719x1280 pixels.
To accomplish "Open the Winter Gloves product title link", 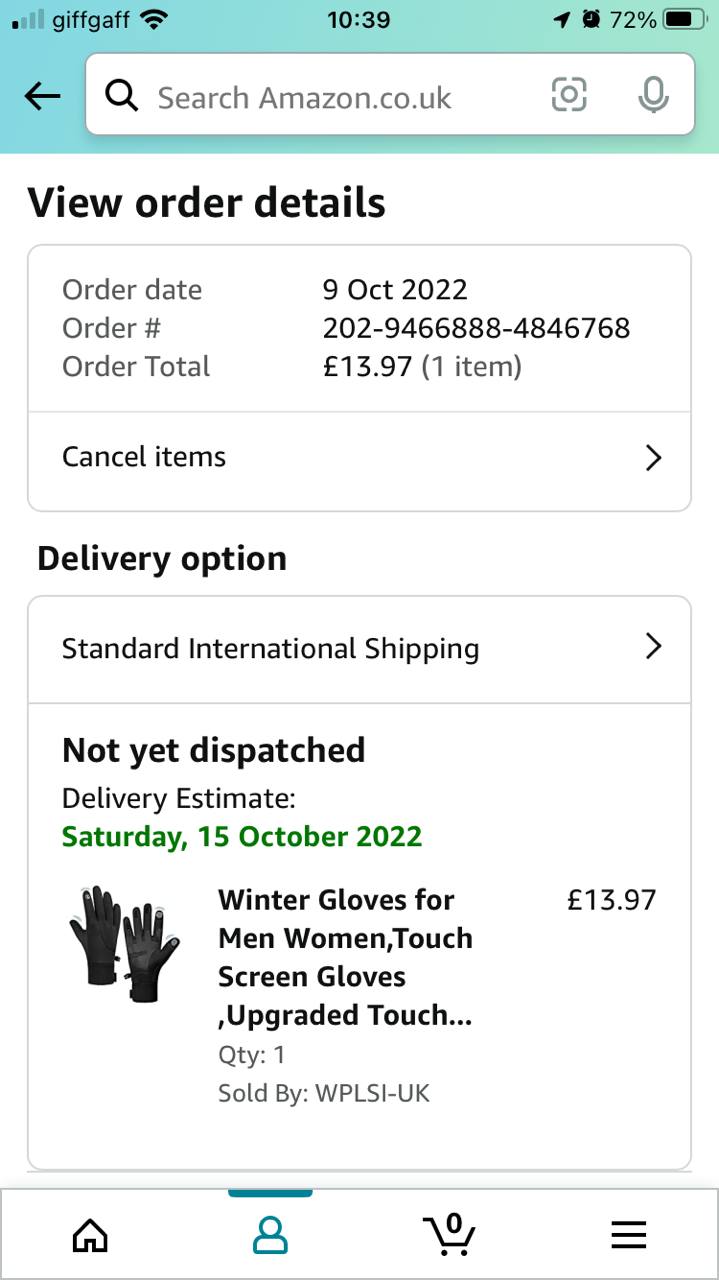I will pyautogui.click(x=345, y=957).
